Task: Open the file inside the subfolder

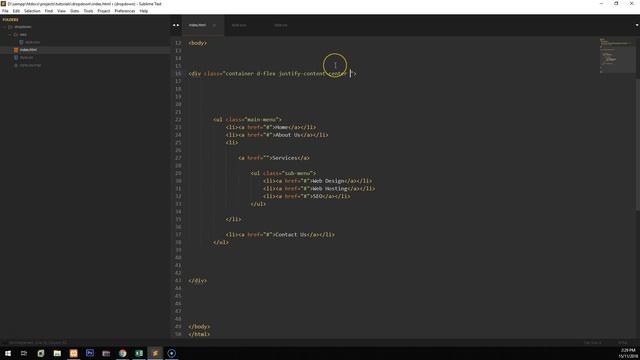Action: tap(32, 42)
